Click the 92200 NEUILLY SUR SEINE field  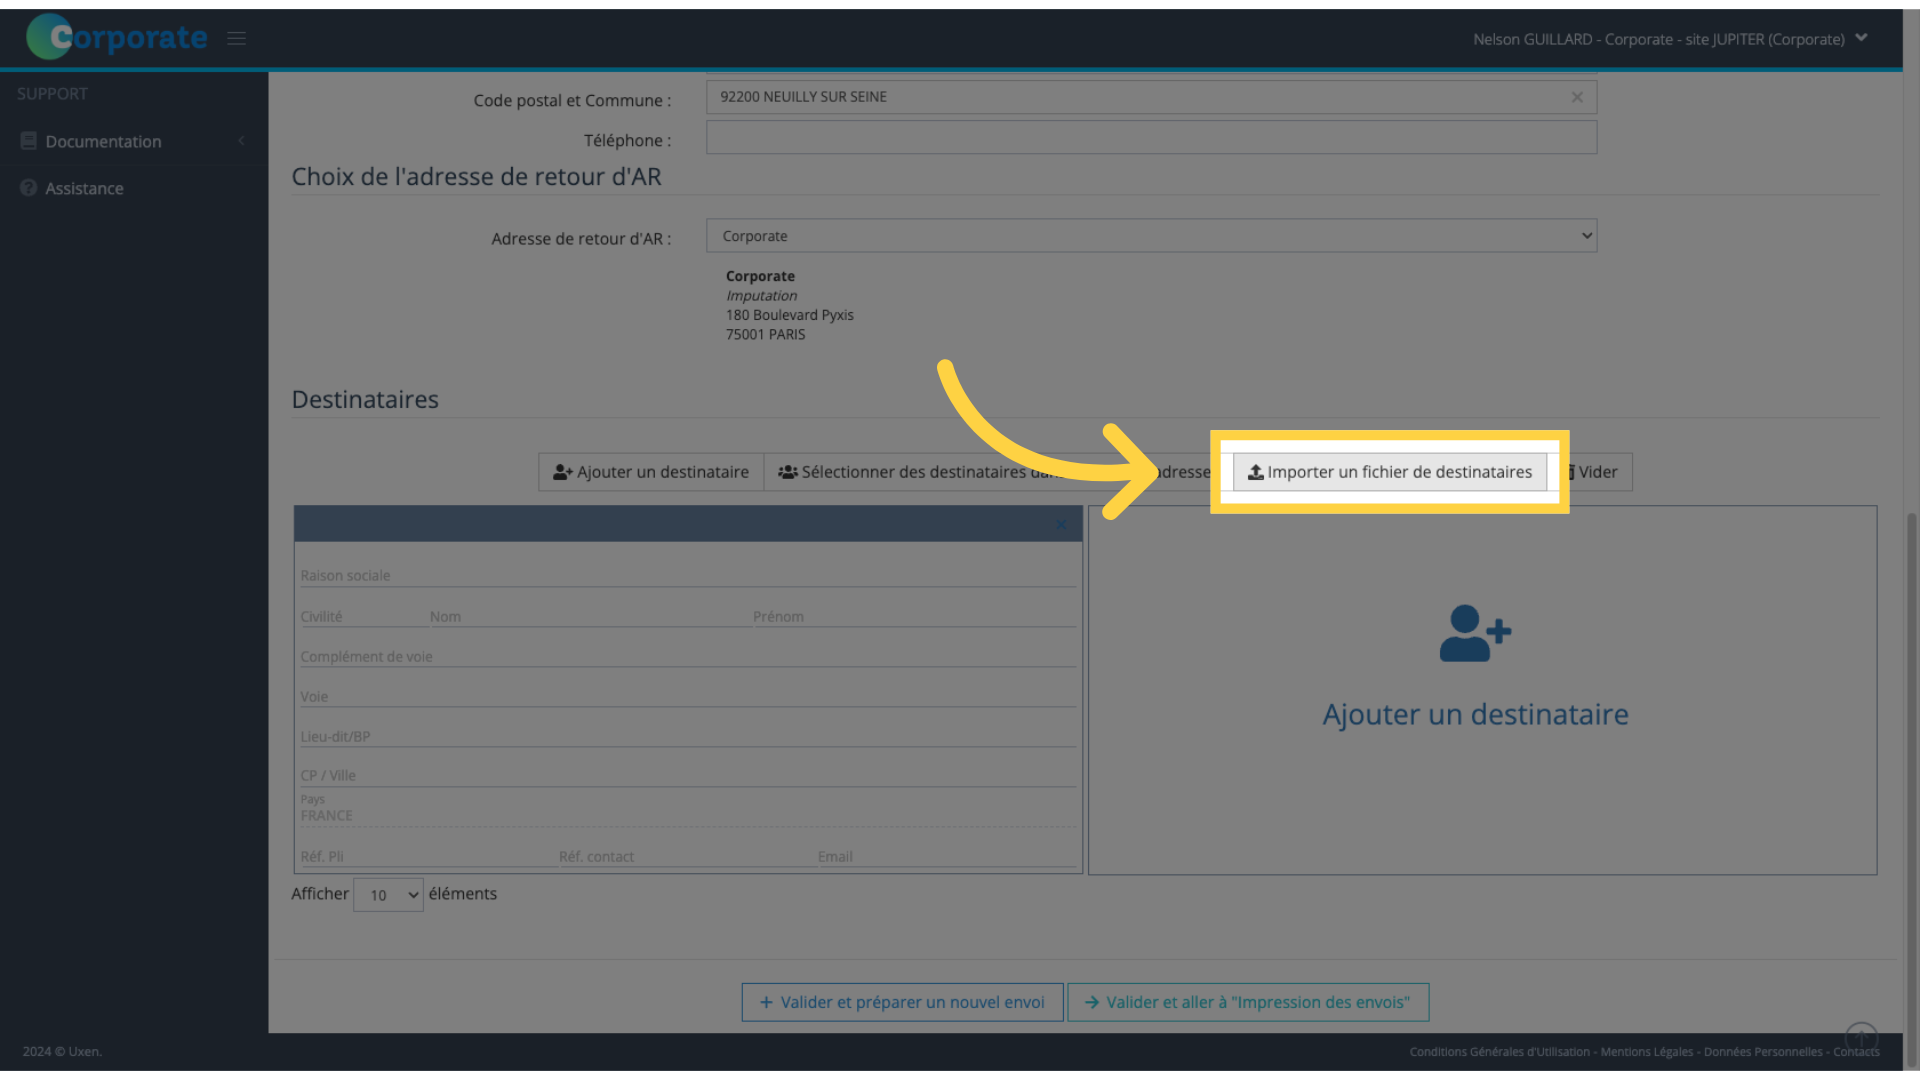[x=1151, y=97]
